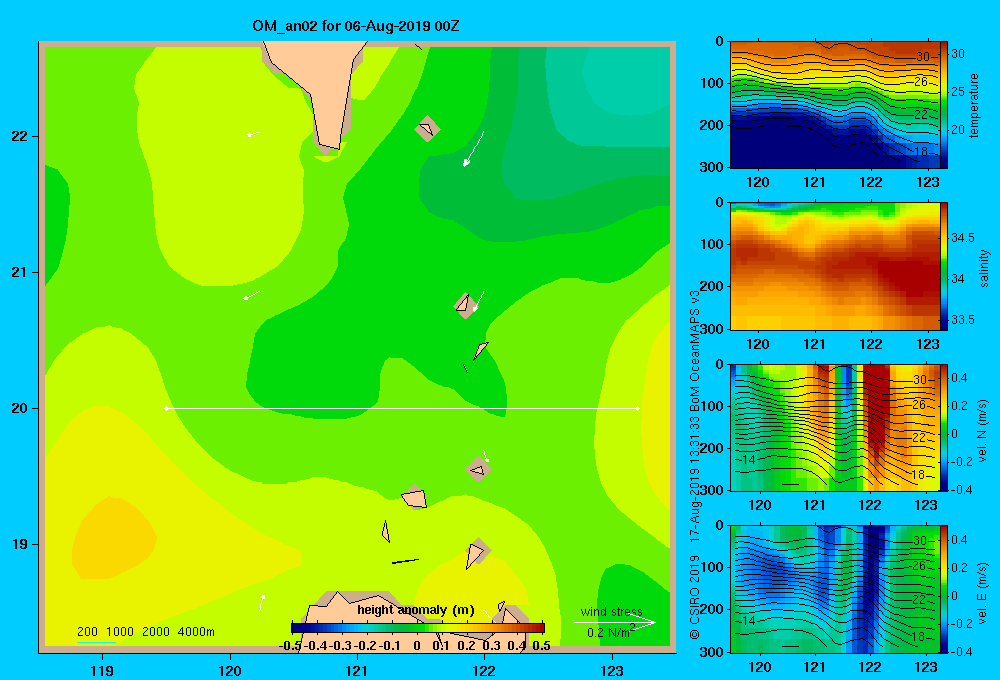Click the wind stress reference arrow
Viewport: 1000px width, 680px height.
point(614,623)
